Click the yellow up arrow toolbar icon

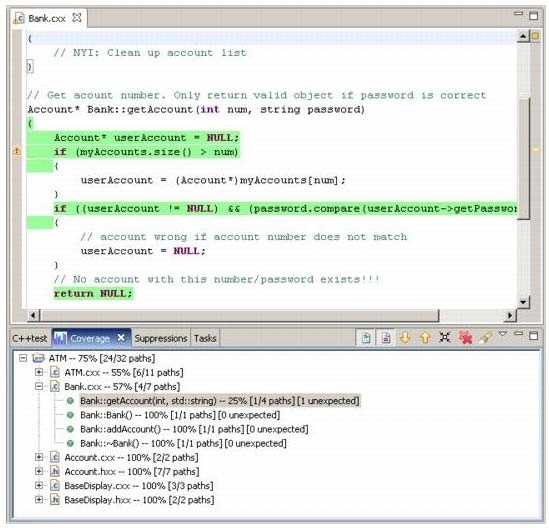(425, 338)
